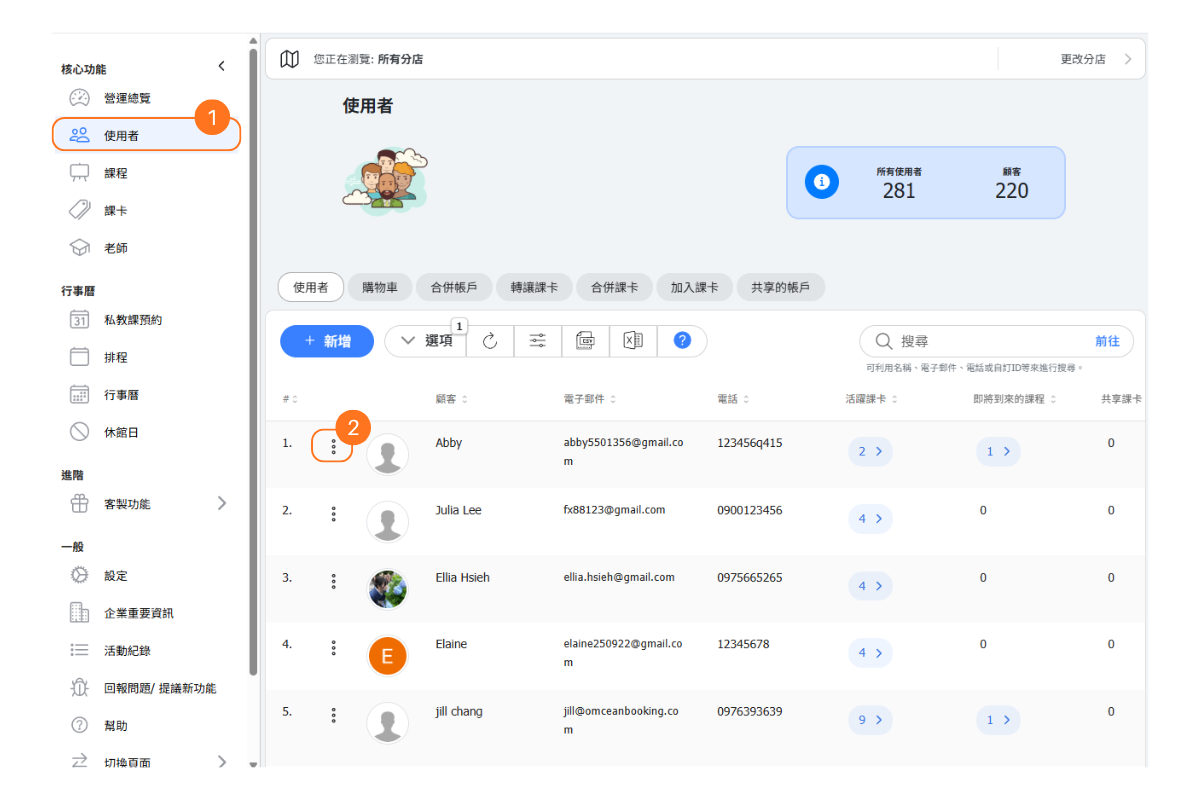Export users with the Excel icon
The width and height of the screenshot is (1200, 800).
coord(633,341)
